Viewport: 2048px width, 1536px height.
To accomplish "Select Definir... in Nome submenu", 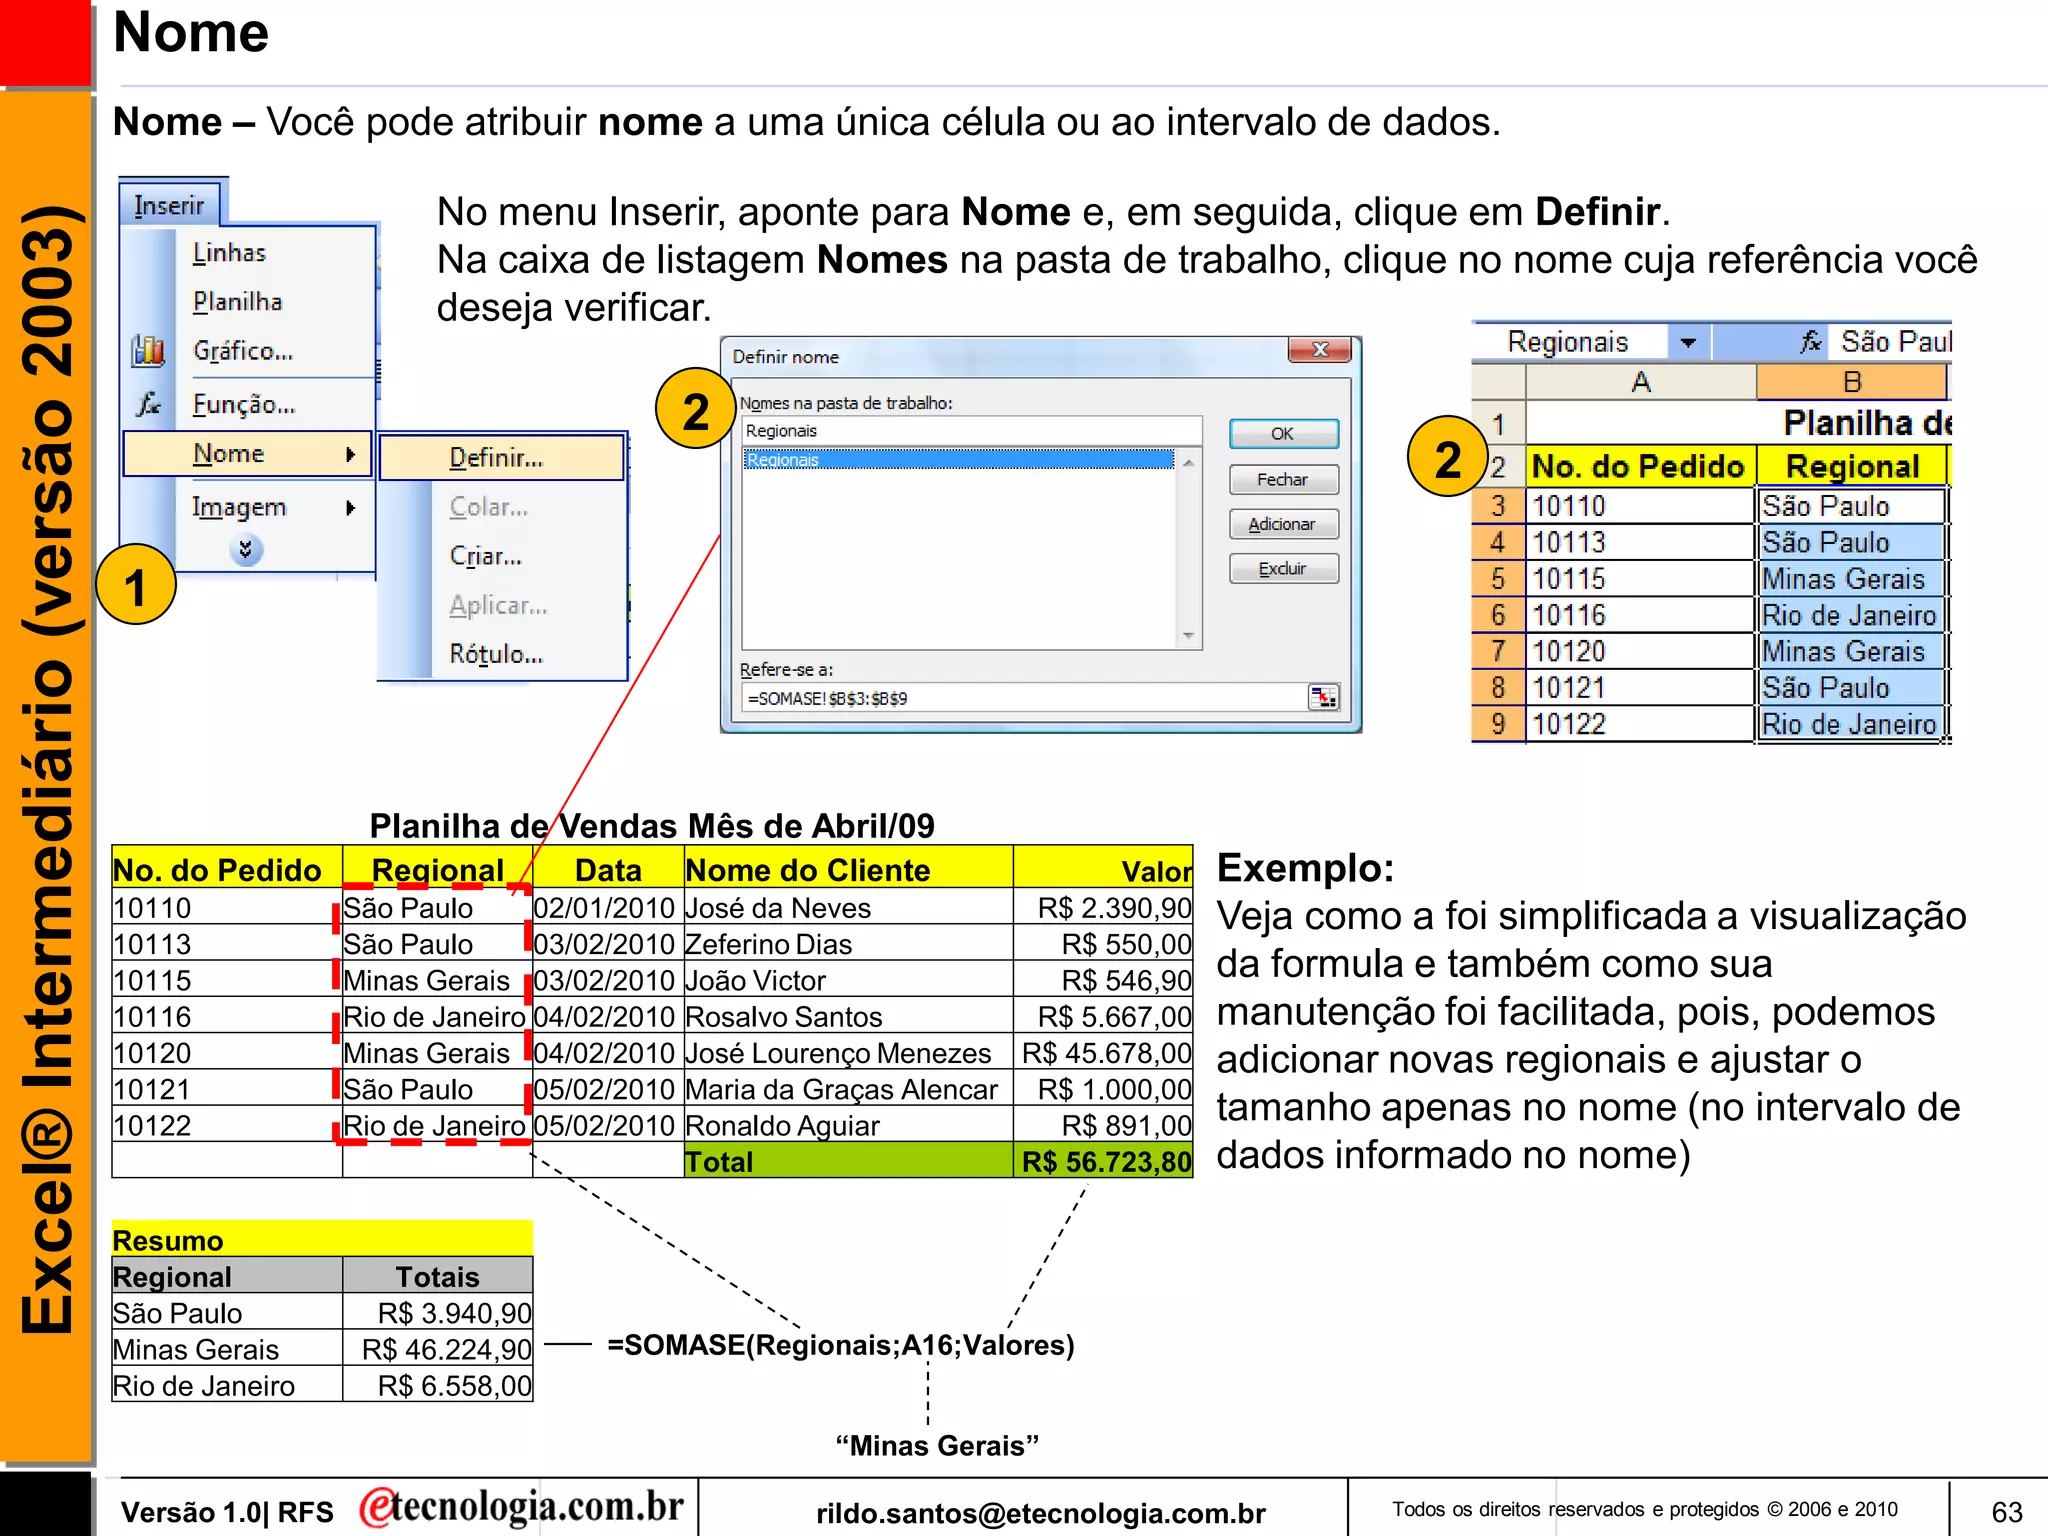I will (502, 458).
